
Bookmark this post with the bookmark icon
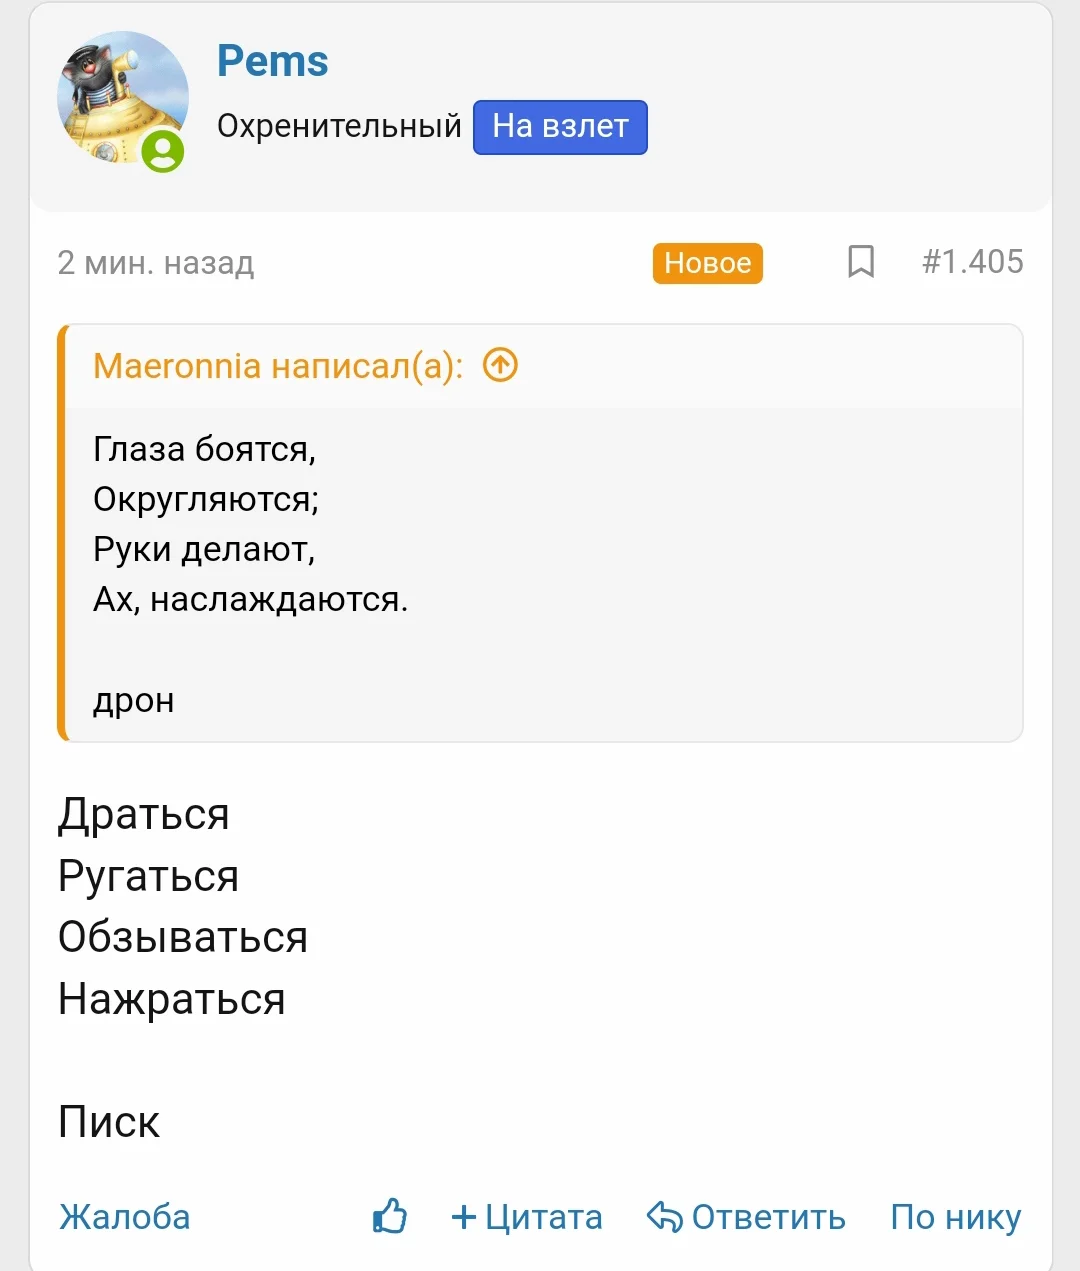point(860,262)
